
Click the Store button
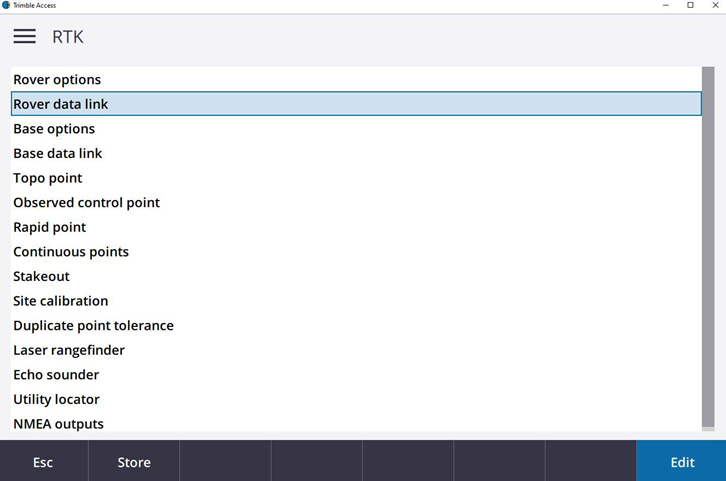tap(134, 462)
